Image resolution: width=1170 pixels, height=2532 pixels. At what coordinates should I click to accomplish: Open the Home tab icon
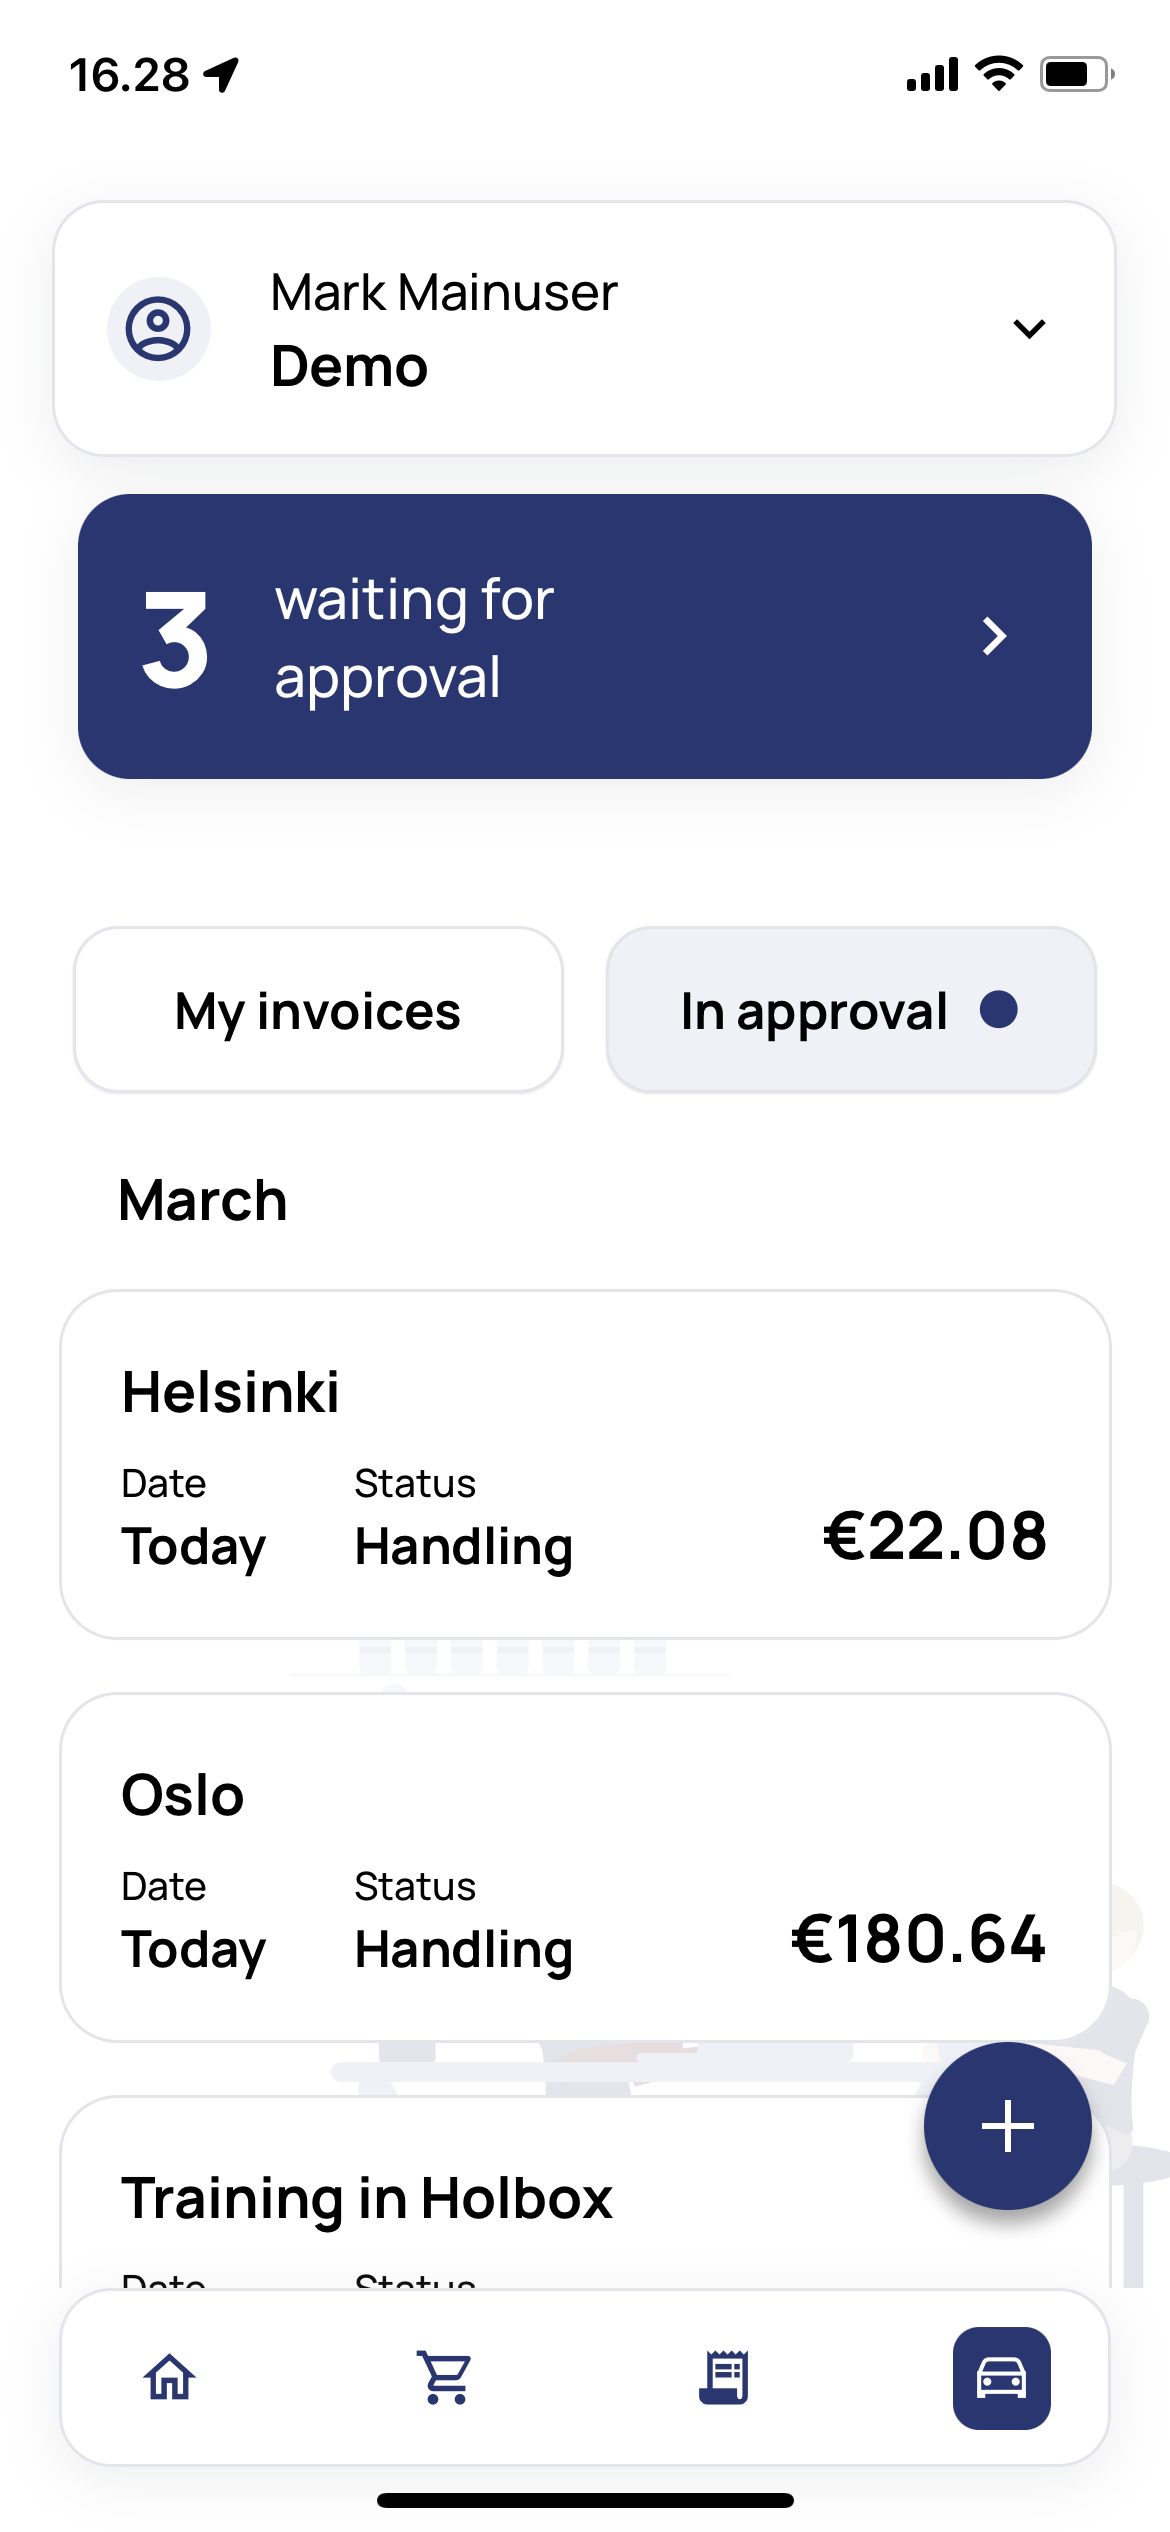click(169, 2377)
